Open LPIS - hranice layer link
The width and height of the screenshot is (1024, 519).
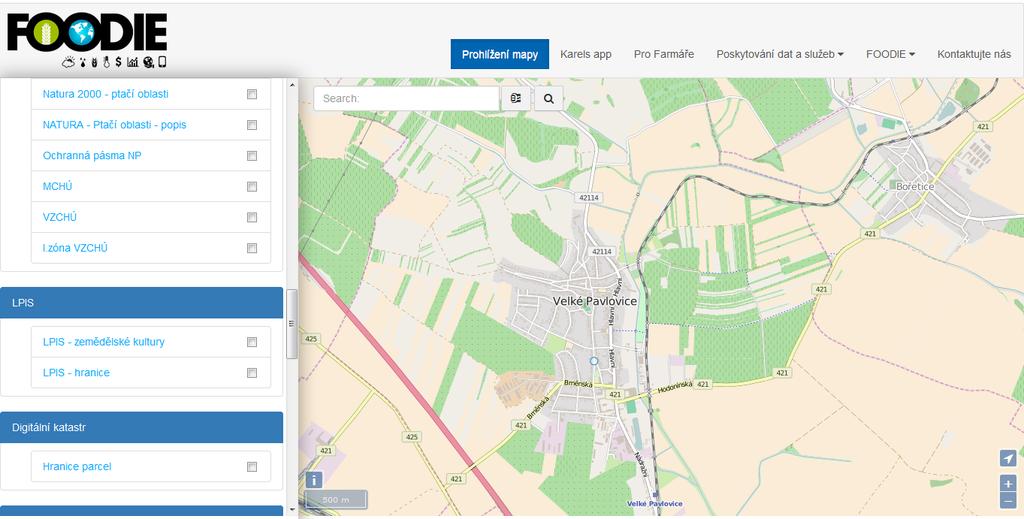click(76, 373)
